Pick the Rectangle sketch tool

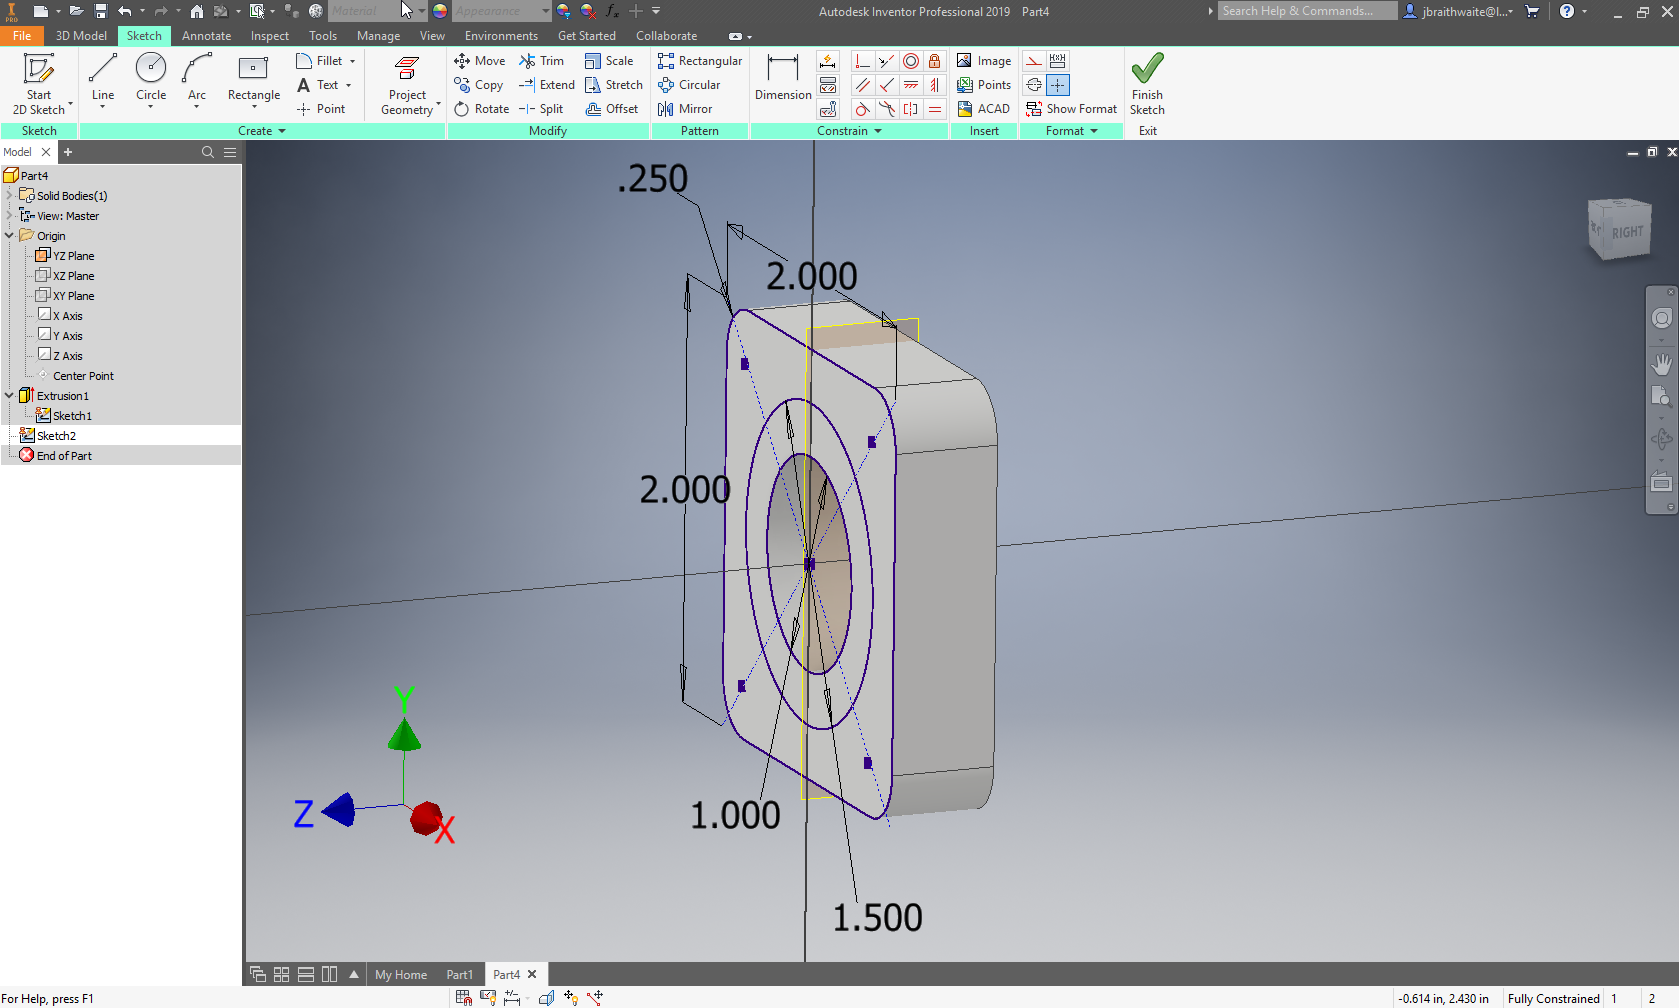(254, 80)
